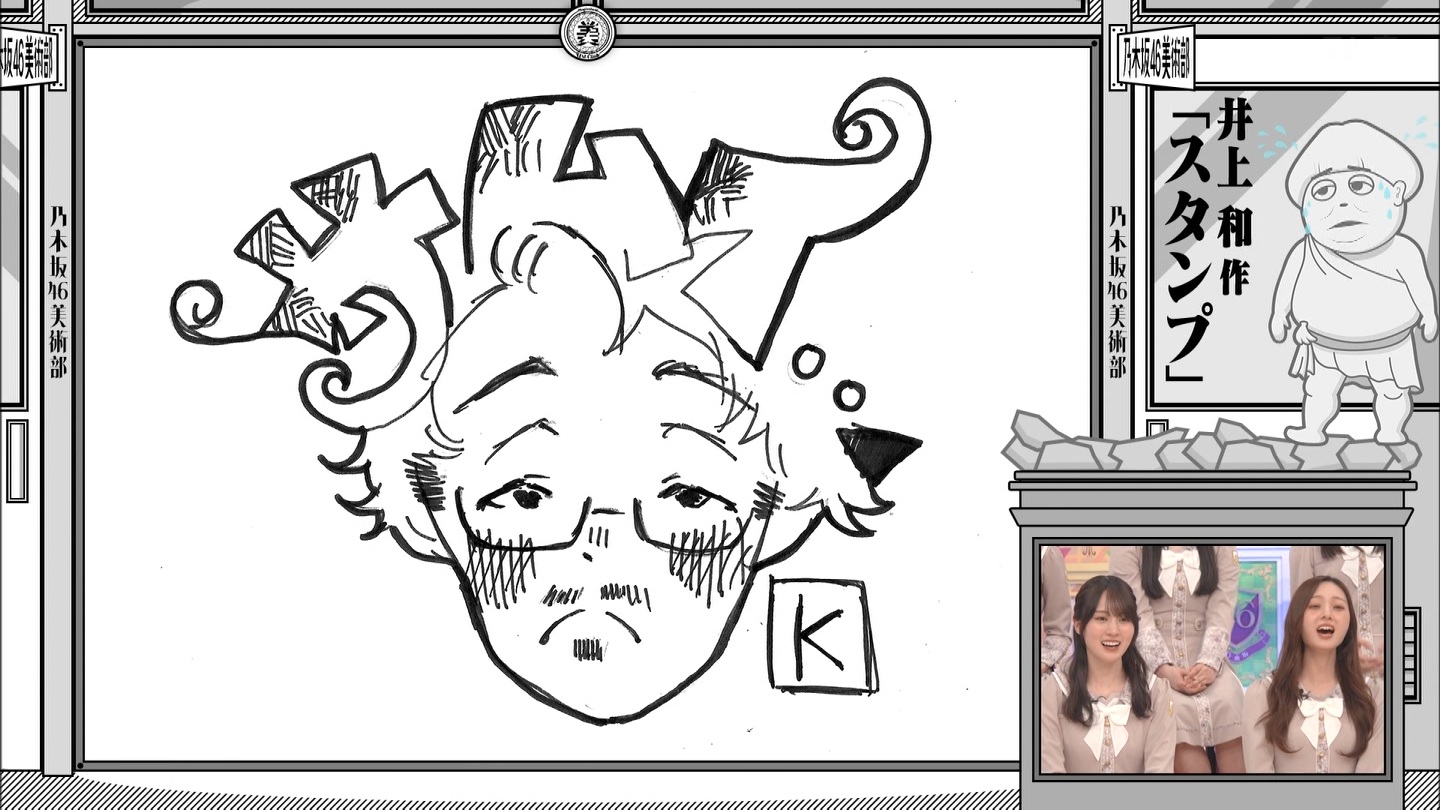Click the vertical 乃木坂46美術部 text on right pillar

click(x=1117, y=290)
